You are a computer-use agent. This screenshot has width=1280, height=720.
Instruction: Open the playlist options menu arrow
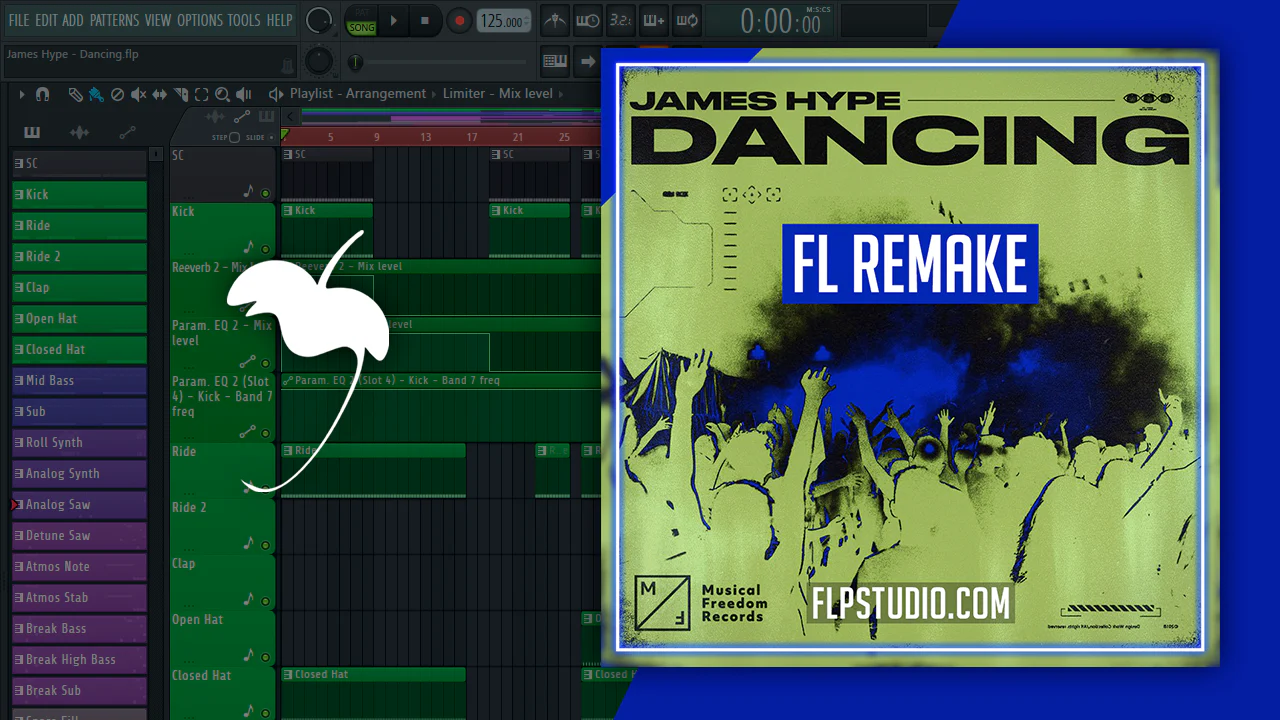(22, 94)
